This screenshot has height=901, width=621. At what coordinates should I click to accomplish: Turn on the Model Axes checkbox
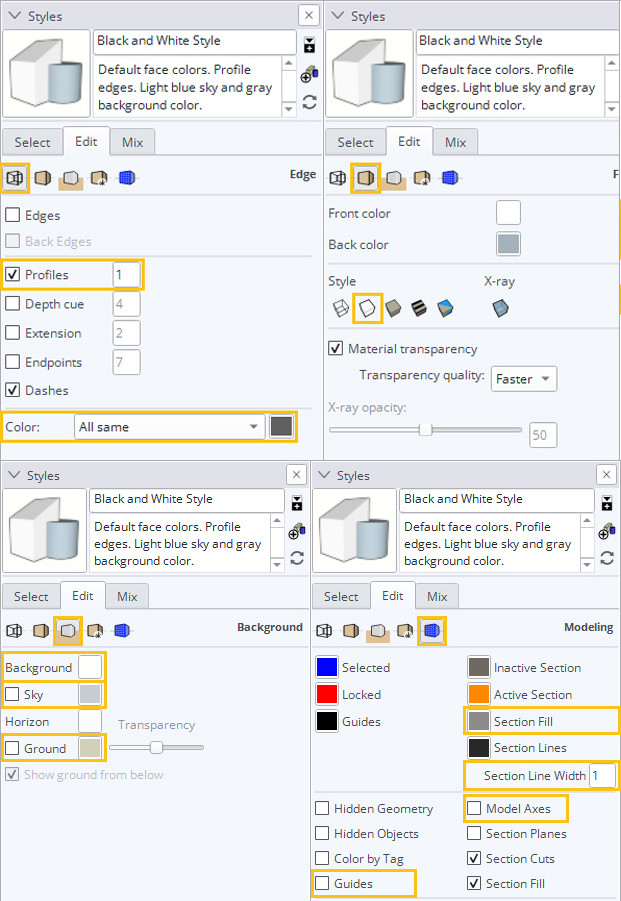474,808
